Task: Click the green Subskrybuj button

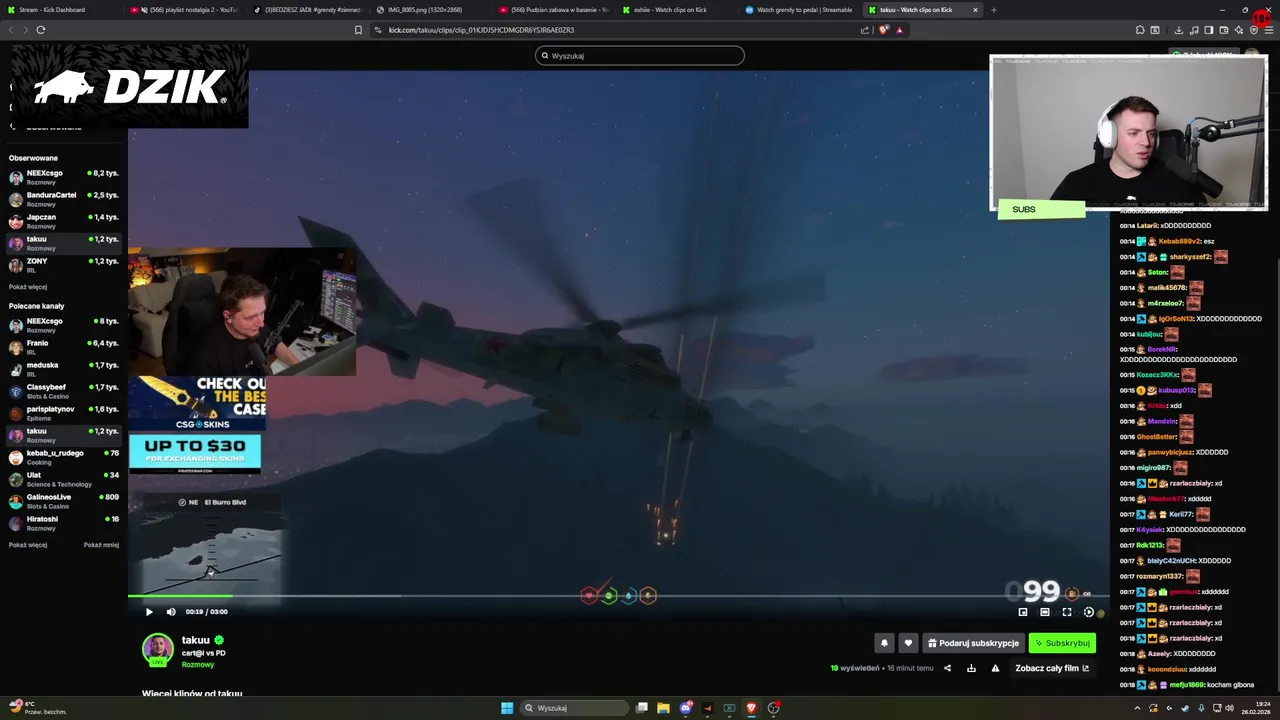Action: pos(1063,643)
